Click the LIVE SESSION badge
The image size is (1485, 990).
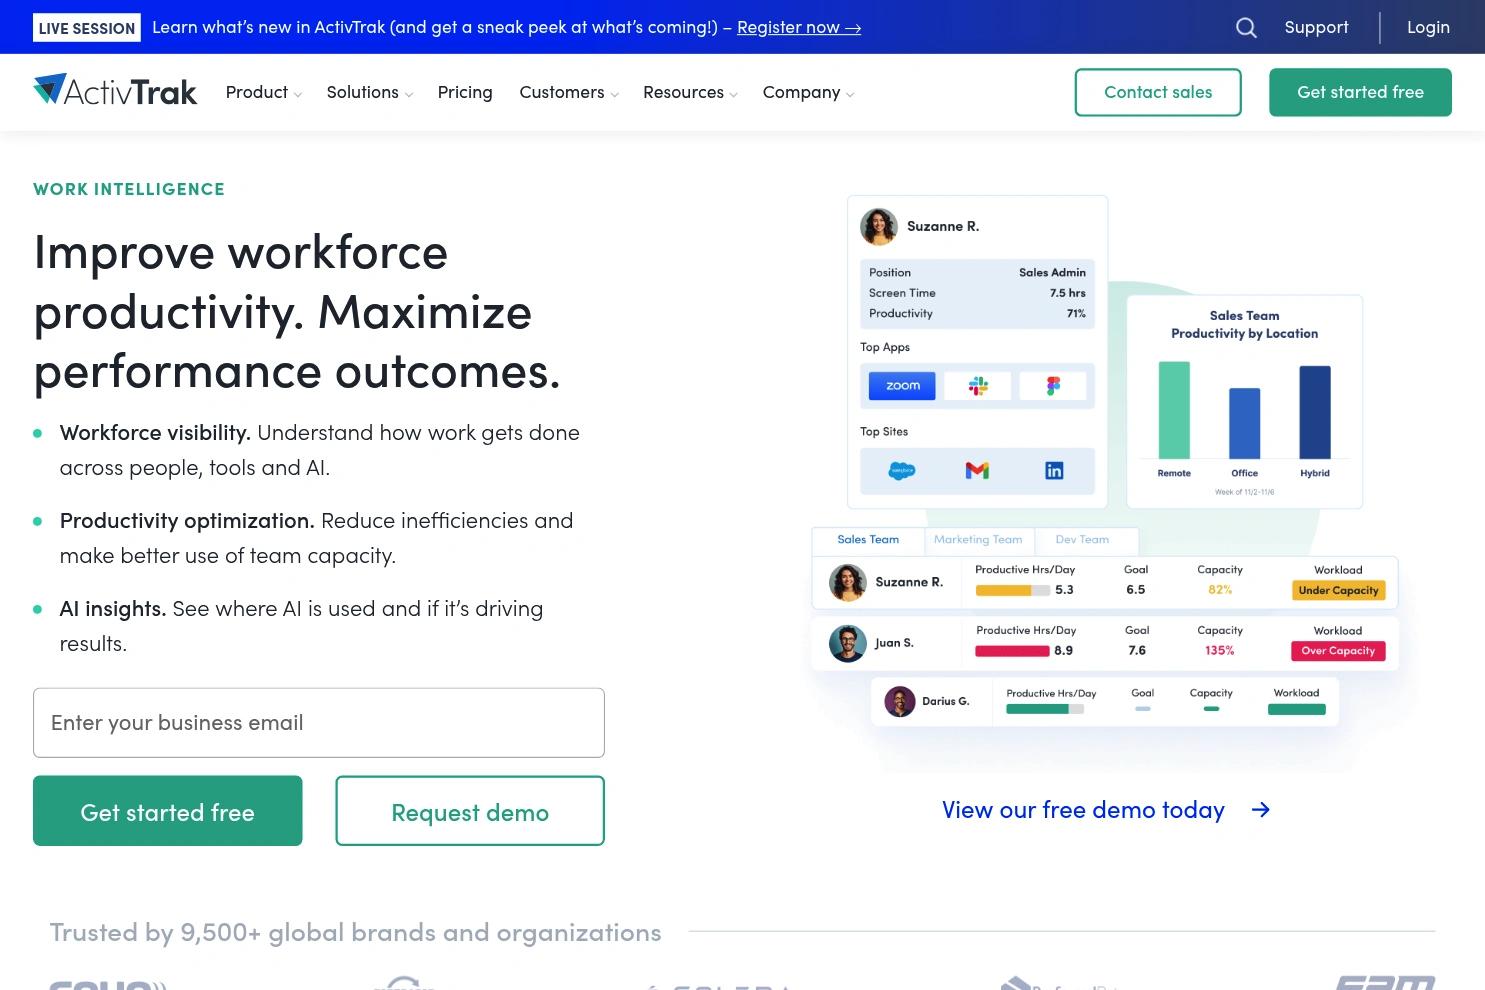click(x=87, y=28)
